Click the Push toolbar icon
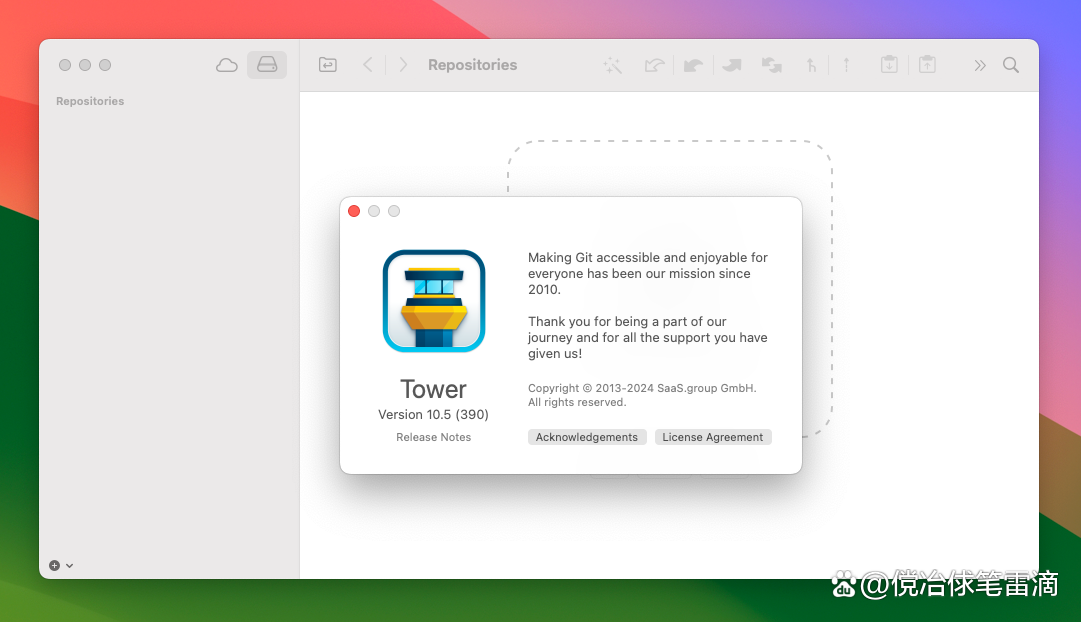The width and height of the screenshot is (1081, 622). click(732, 65)
